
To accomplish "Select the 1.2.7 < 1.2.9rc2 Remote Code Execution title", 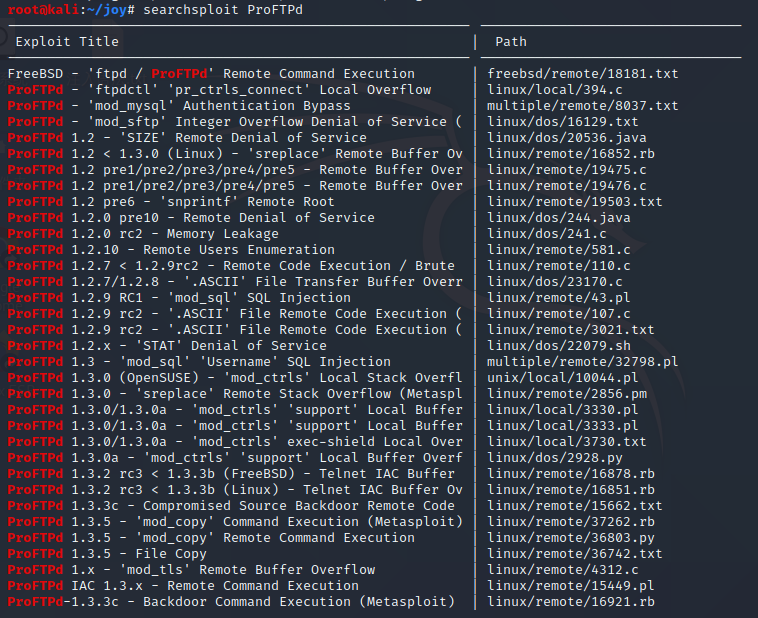I will (231, 265).
